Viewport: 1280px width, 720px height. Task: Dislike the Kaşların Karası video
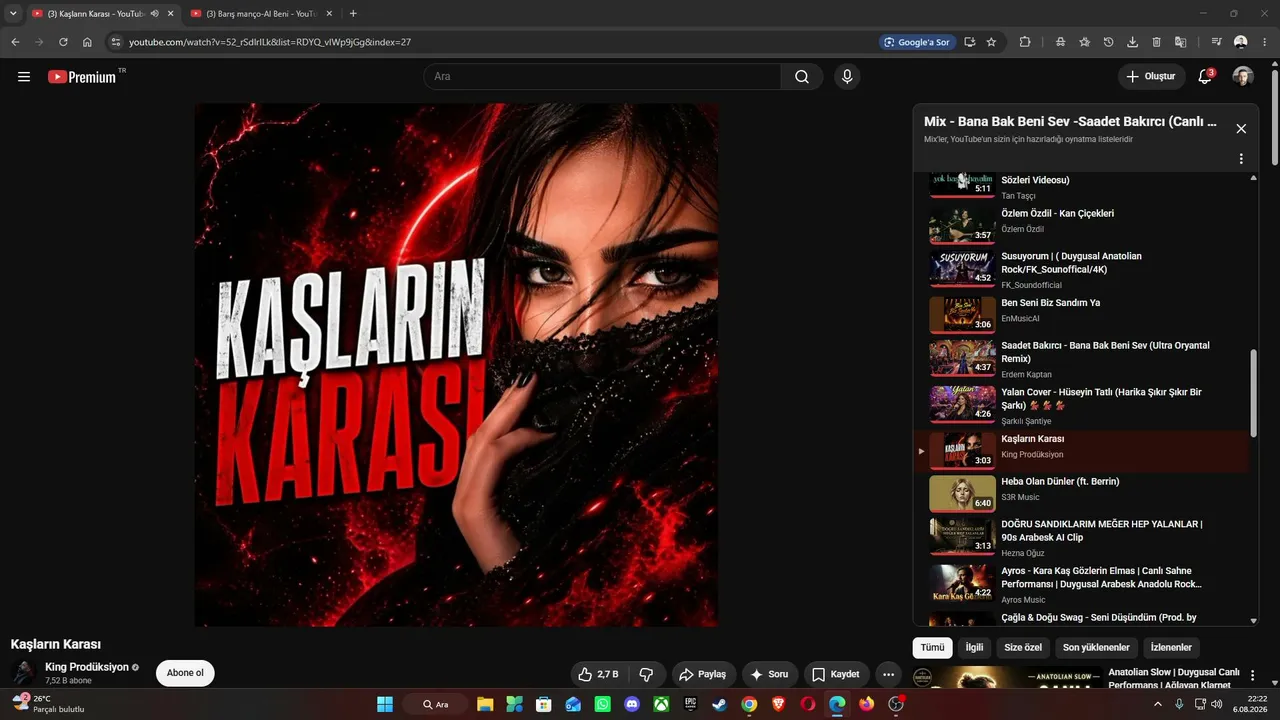point(646,674)
